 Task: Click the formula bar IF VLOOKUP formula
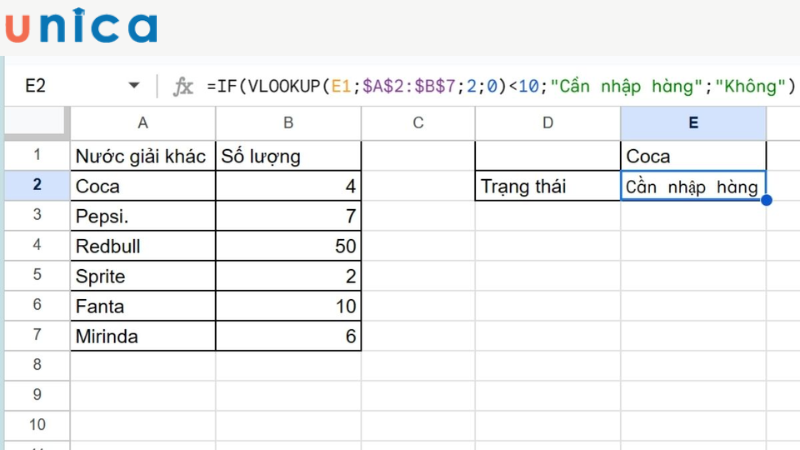(501, 86)
